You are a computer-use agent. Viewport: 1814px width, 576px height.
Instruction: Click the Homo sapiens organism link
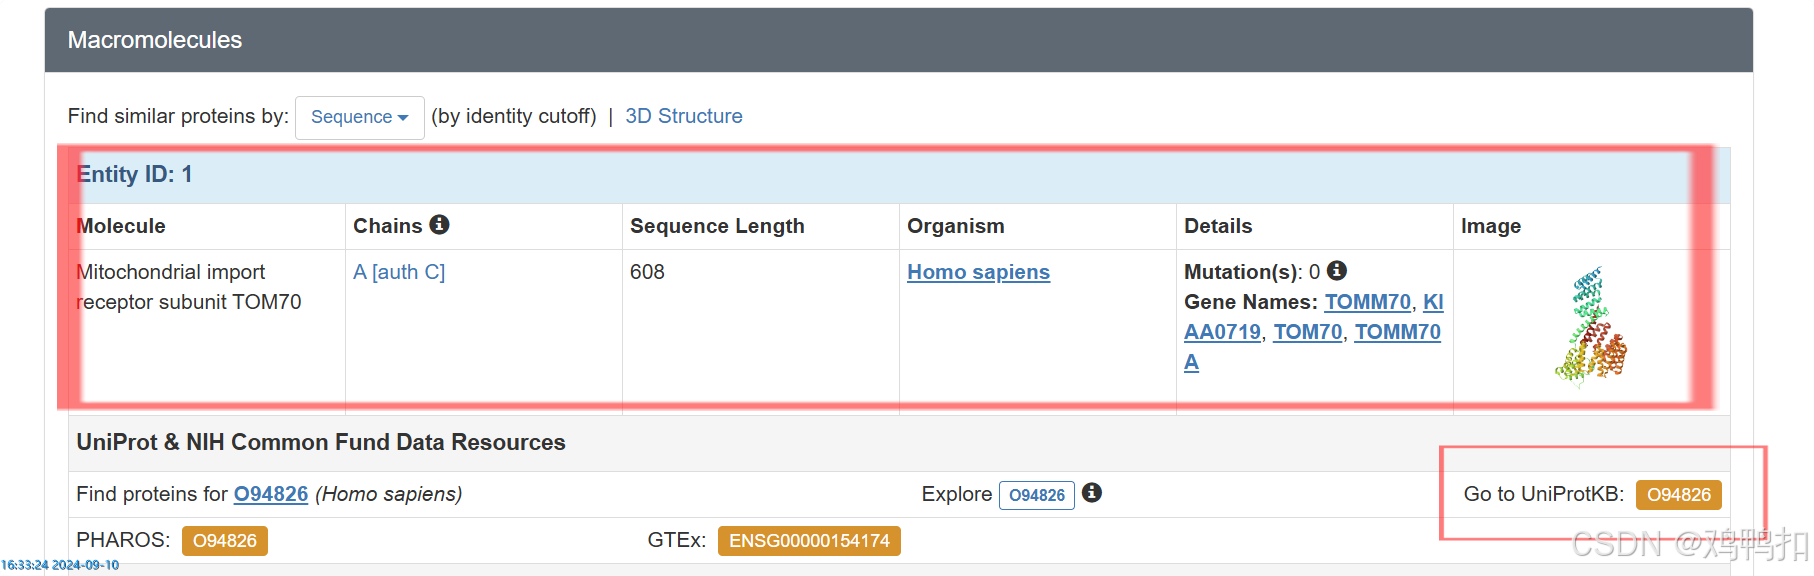click(x=978, y=272)
